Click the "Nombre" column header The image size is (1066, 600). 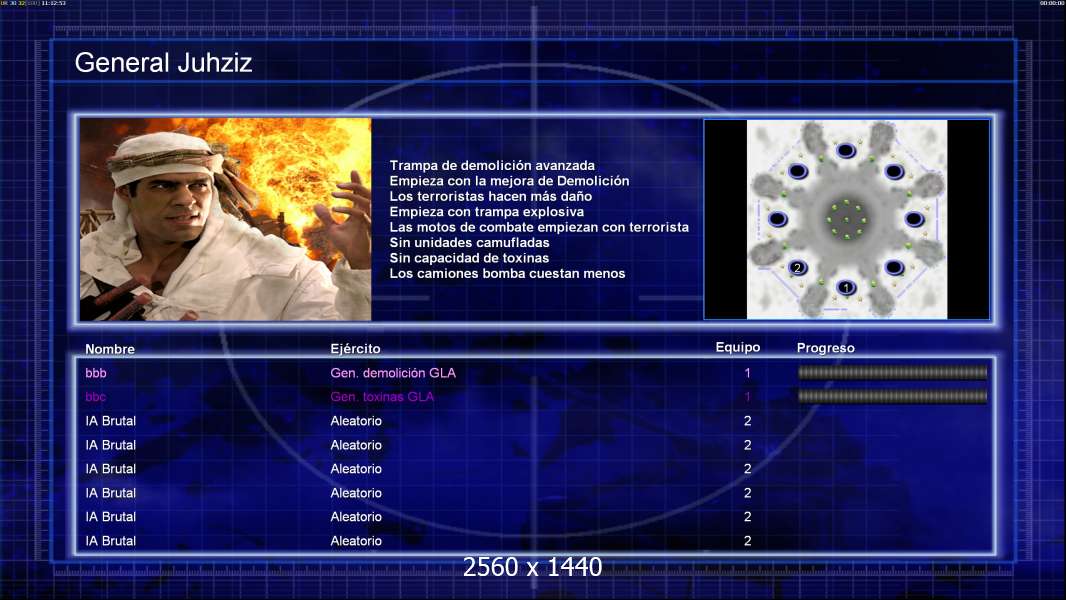(110, 349)
